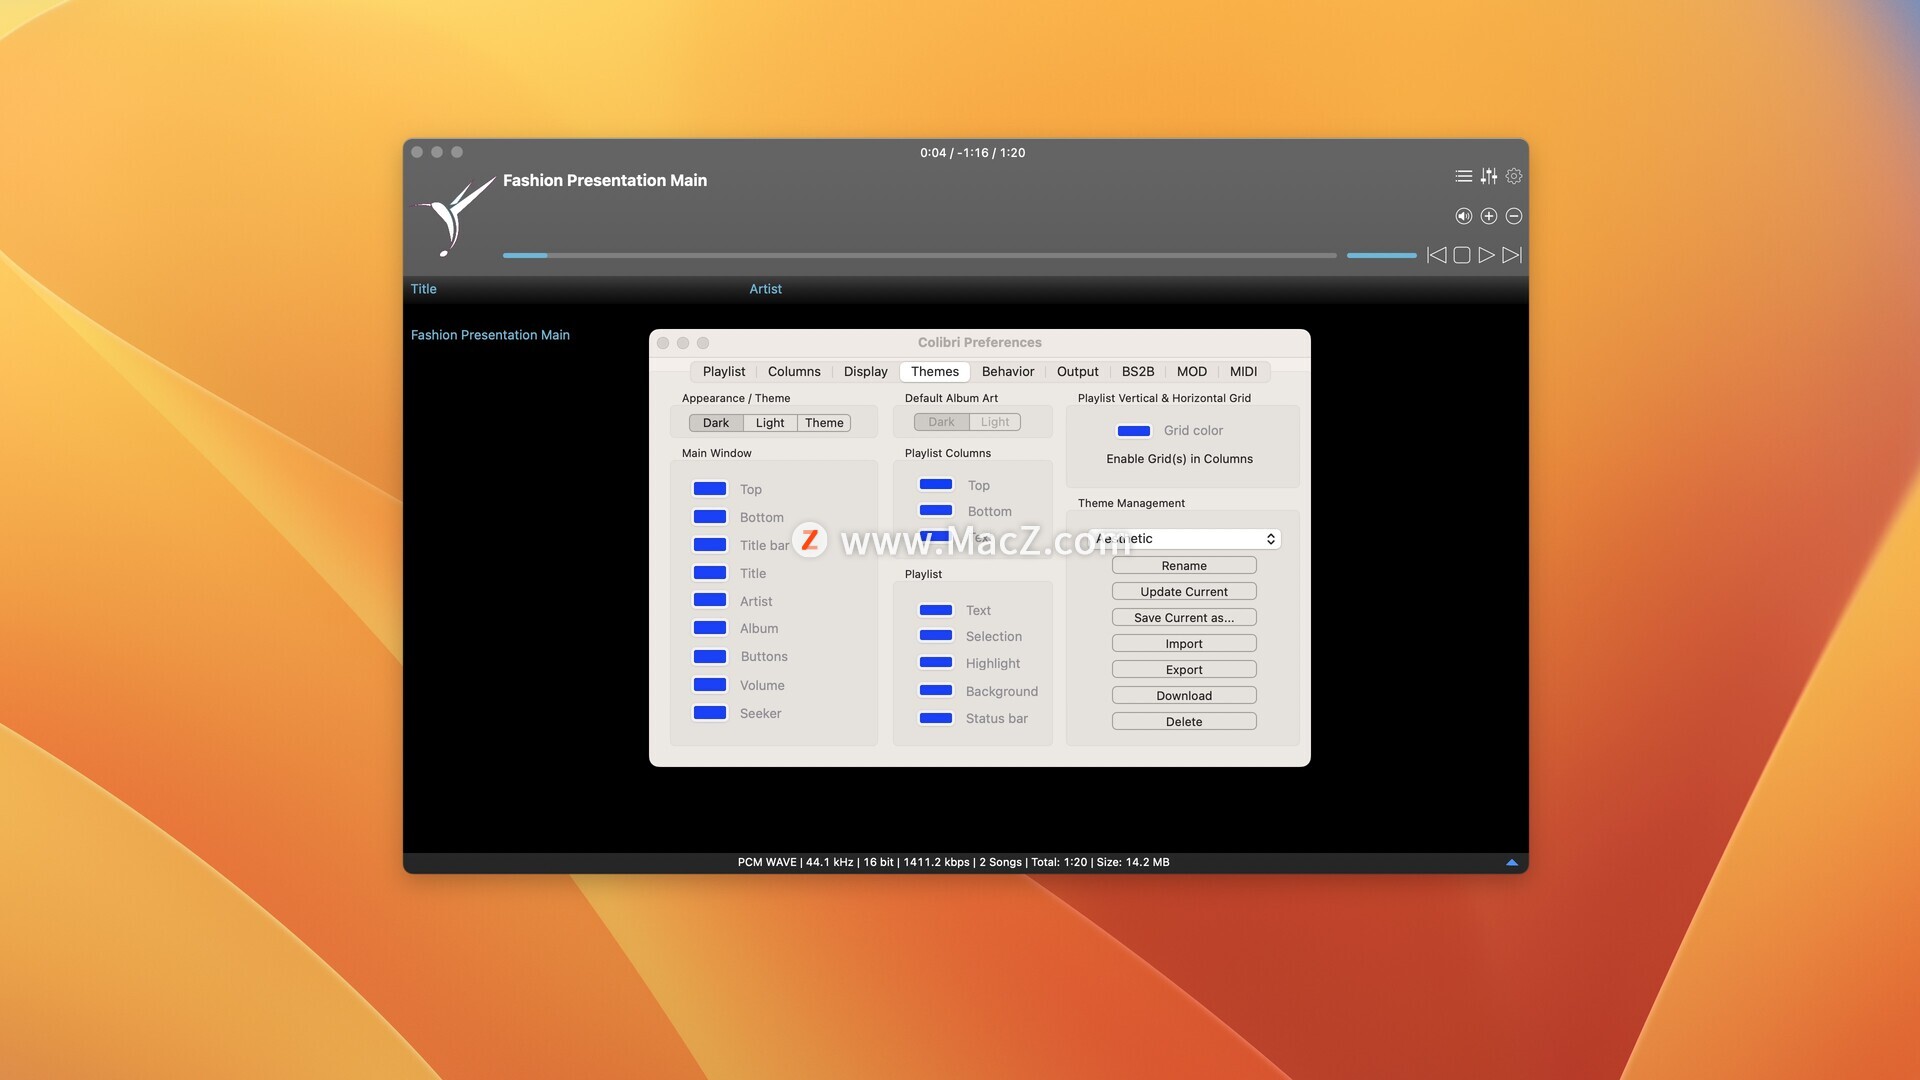The width and height of the screenshot is (1920, 1080).
Task: Click the hummingbird album art logo
Action: click(x=454, y=215)
